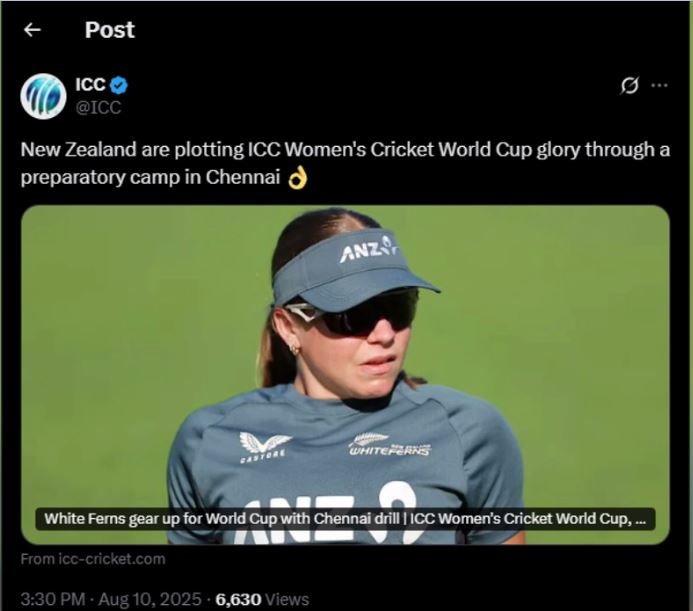Go back using the back arrow
Viewport: 693px width, 611px height.
click(32, 30)
